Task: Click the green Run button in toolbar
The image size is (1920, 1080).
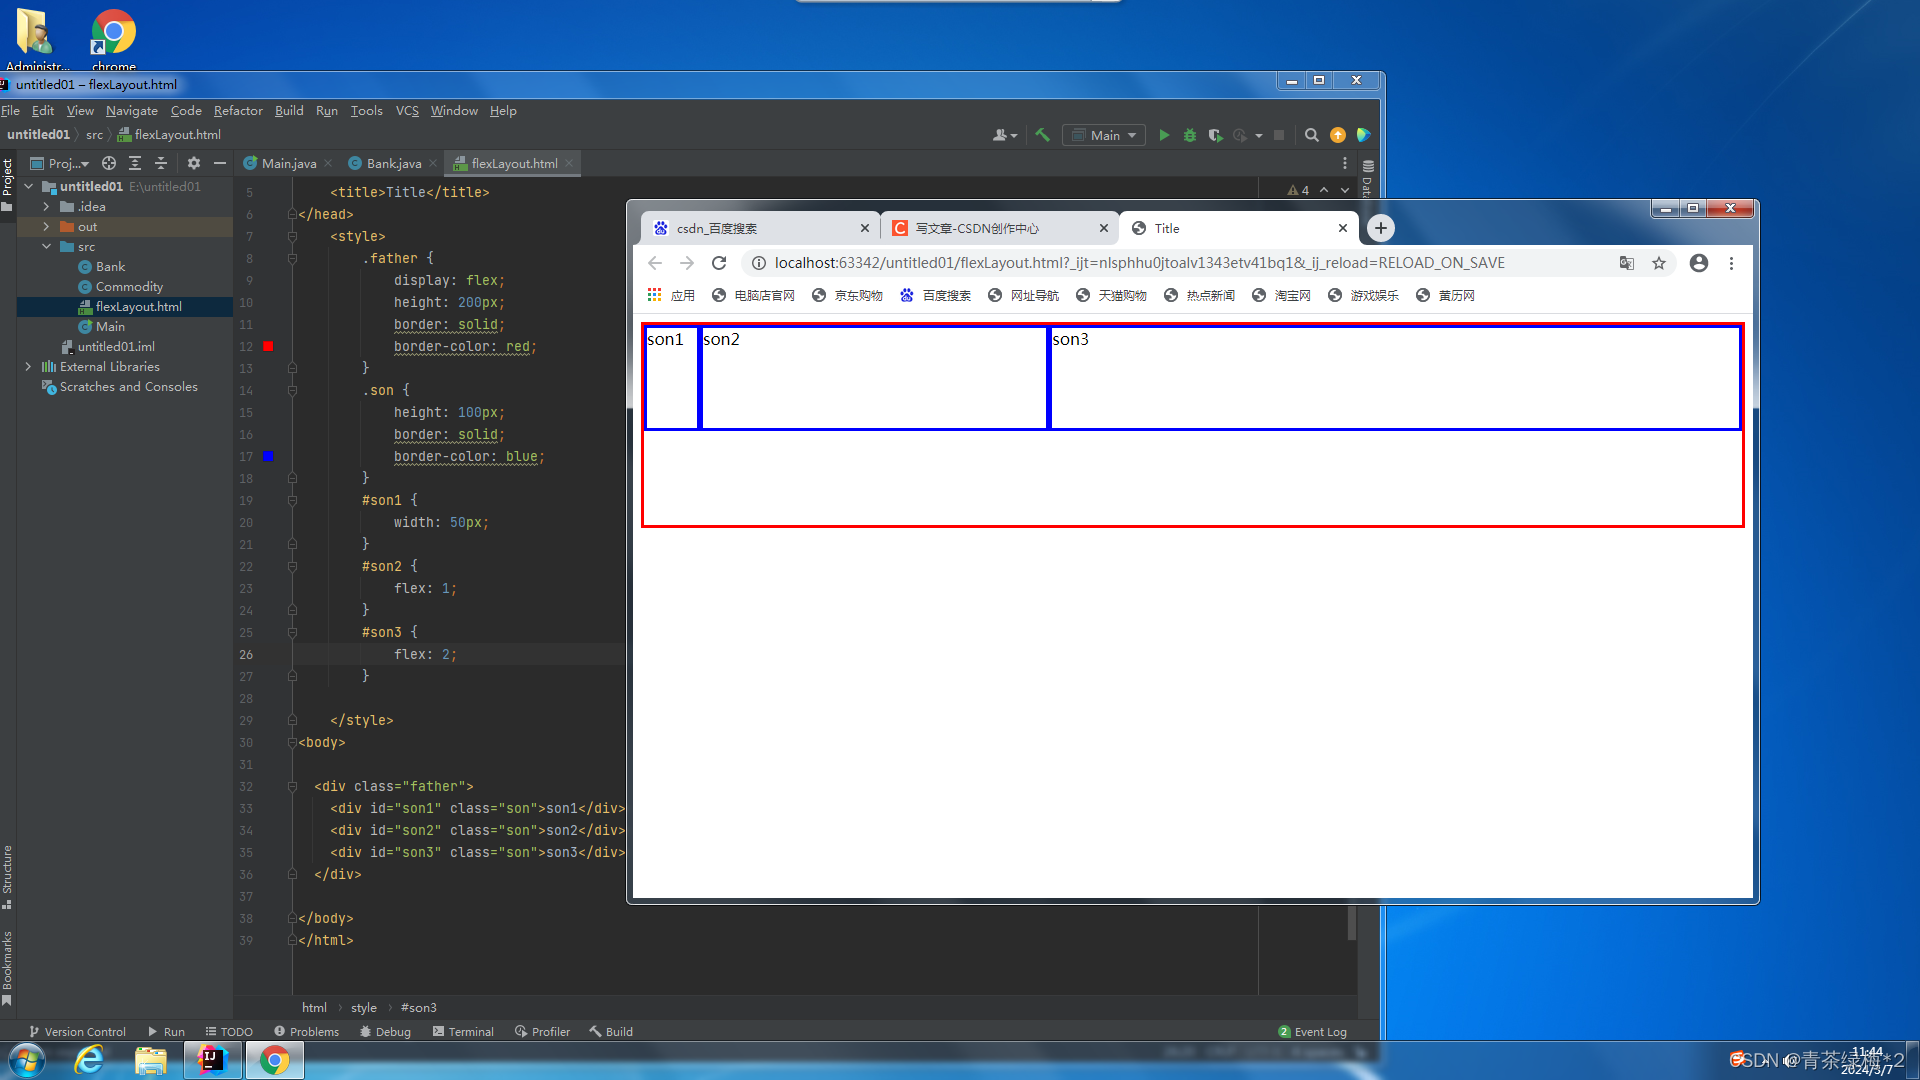Action: coord(1164,135)
